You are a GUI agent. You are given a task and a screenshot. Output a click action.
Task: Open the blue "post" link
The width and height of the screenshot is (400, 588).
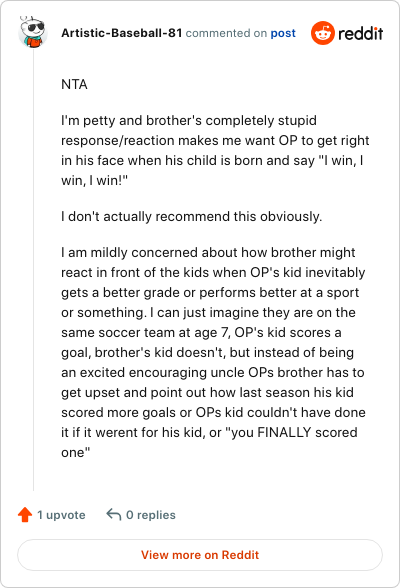pos(283,33)
